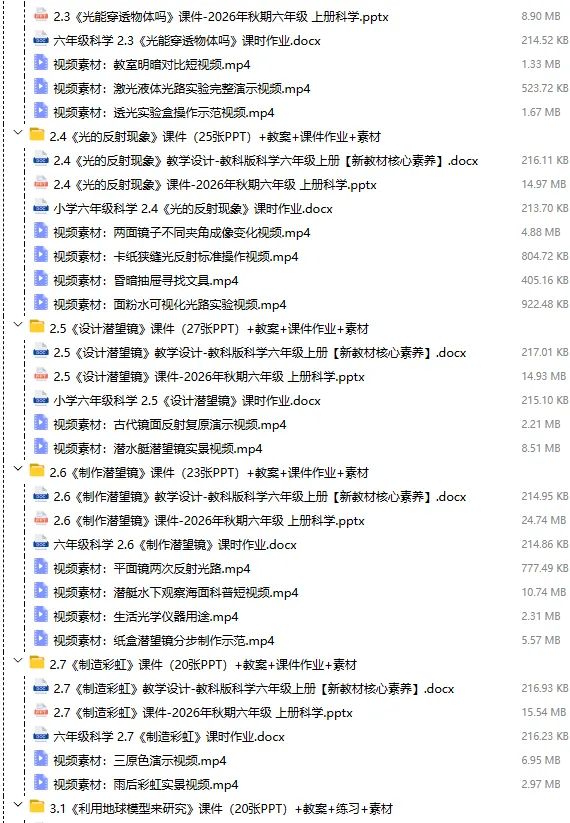Click the video icon beside 激光液体光路实验完整演示视频.mp4
Viewport: 570px width, 823px height.
[40, 88]
